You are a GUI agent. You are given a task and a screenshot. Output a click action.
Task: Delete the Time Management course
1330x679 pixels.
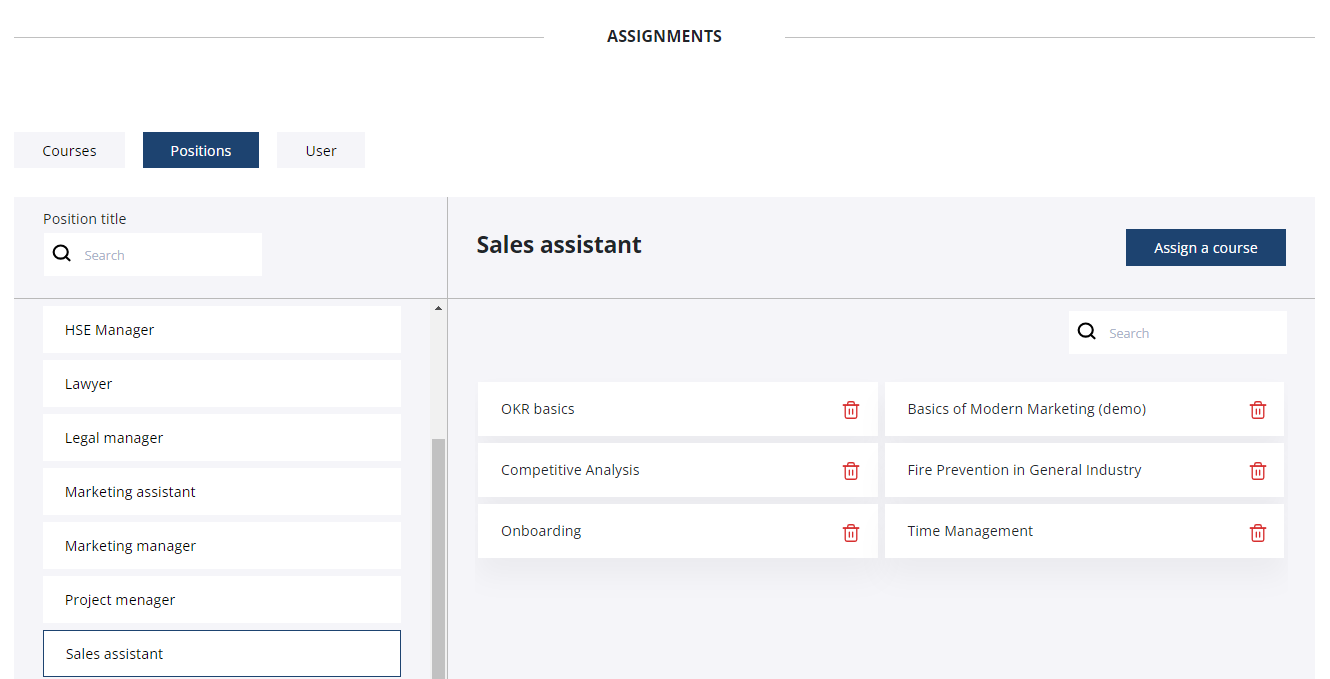click(1258, 532)
